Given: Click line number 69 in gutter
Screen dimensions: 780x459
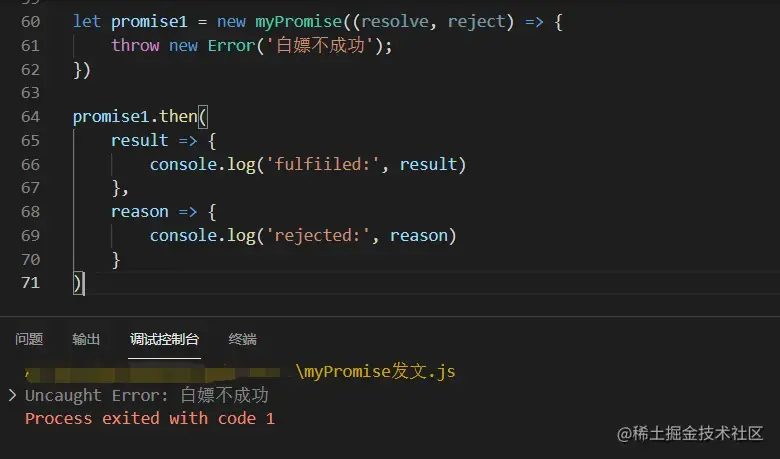Looking at the screenshot, I should click(x=30, y=236).
